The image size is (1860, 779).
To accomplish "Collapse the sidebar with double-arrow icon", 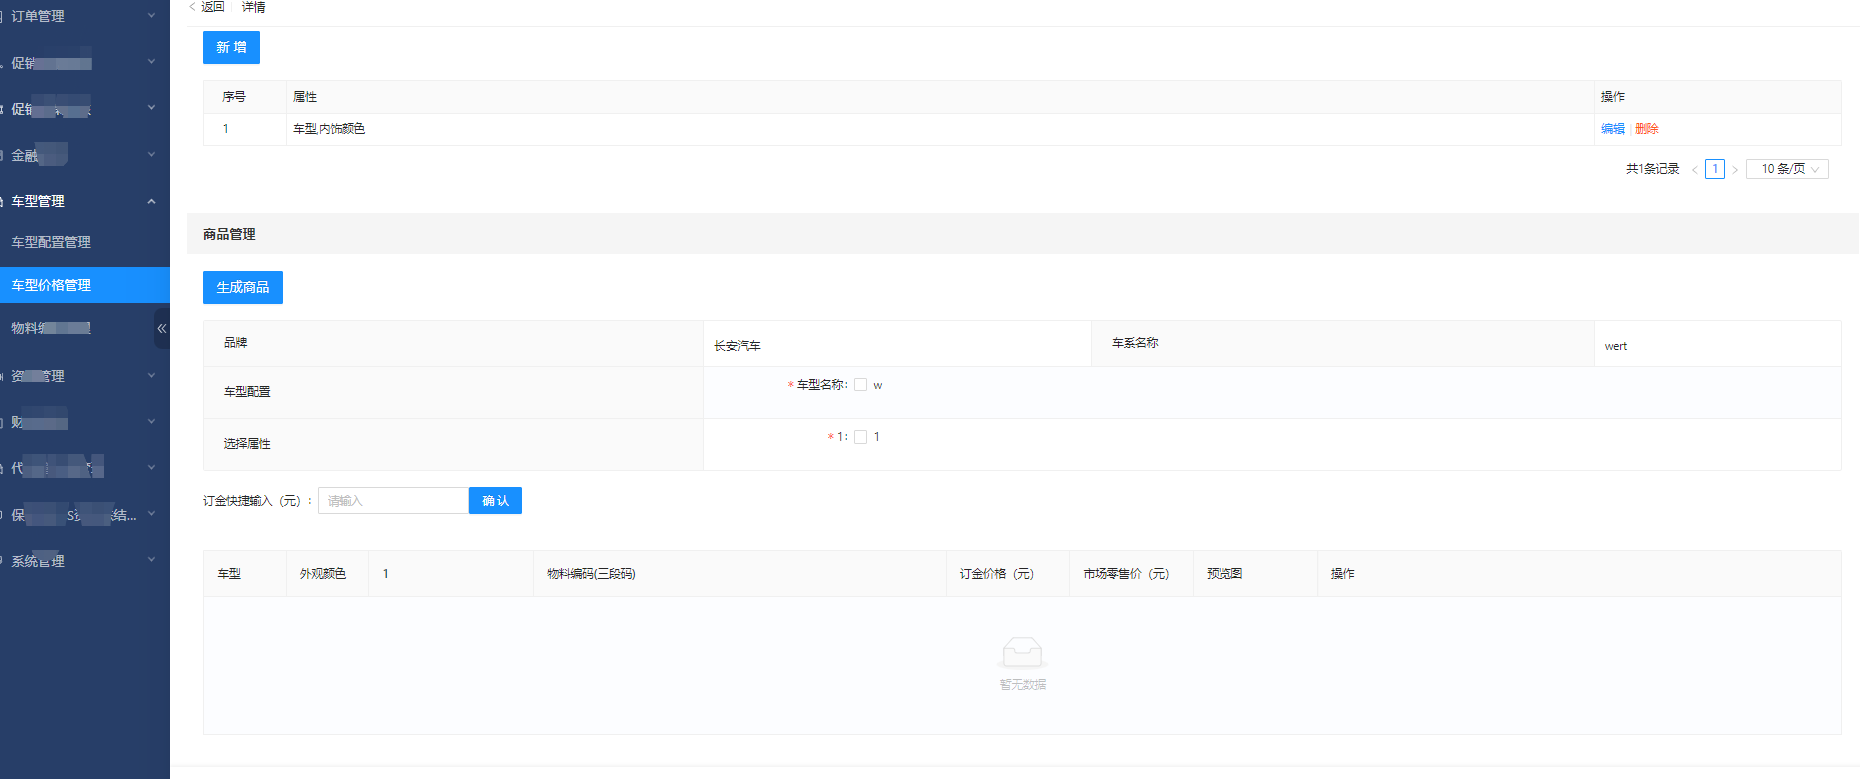I will point(161,328).
